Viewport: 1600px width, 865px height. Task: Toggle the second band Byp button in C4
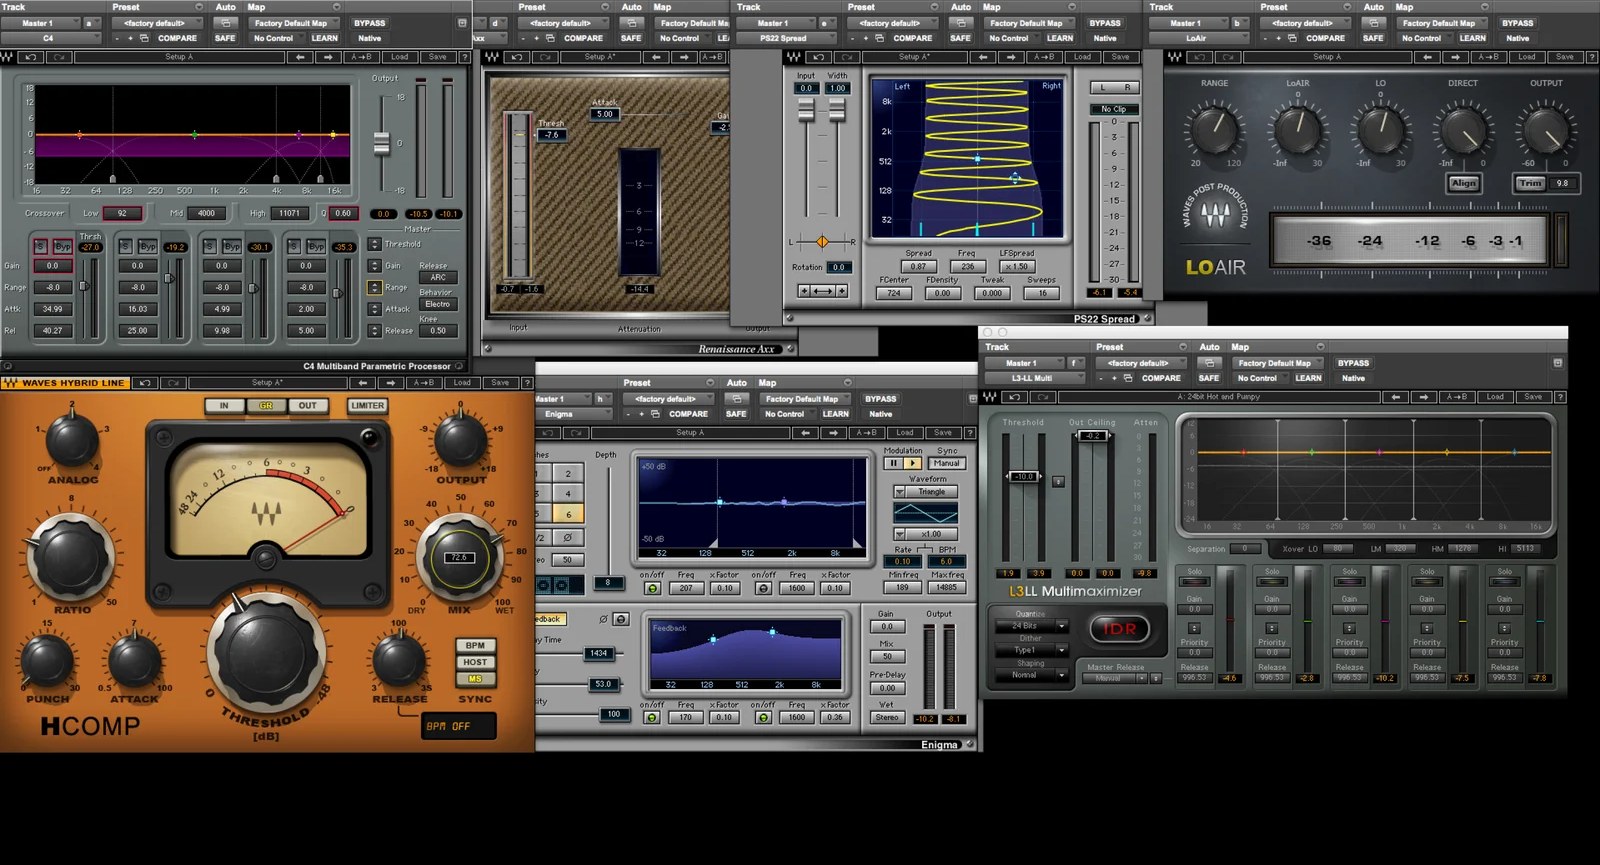(147, 246)
